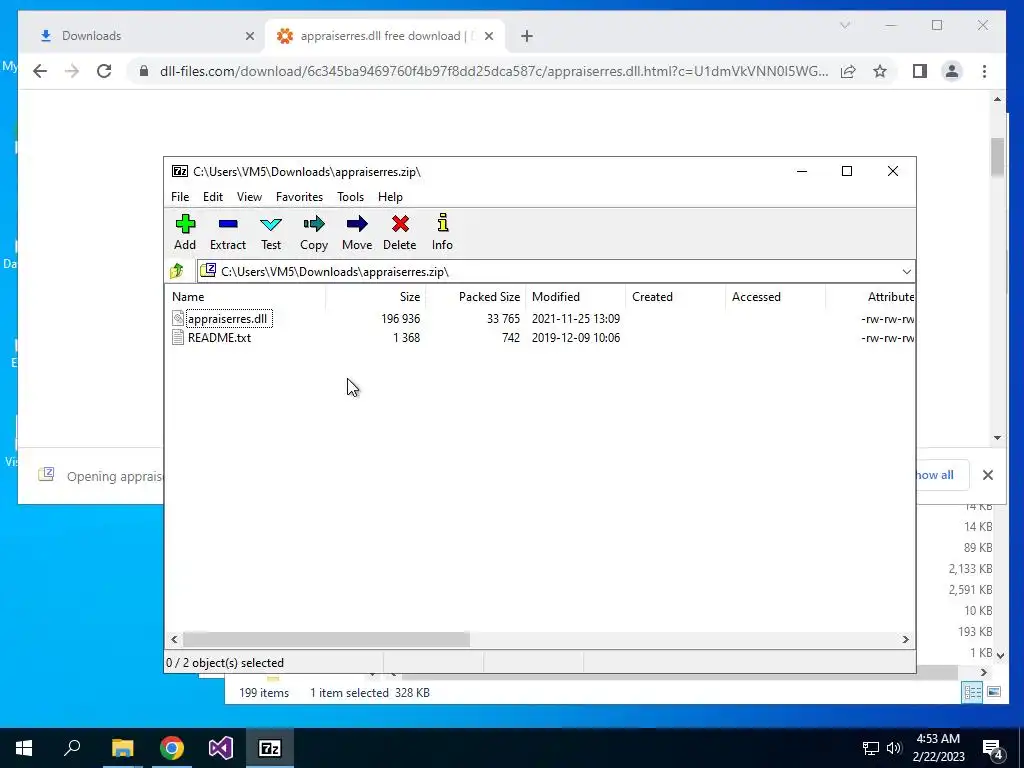
Task: Run the Test archive tool
Action: pyautogui.click(x=271, y=224)
